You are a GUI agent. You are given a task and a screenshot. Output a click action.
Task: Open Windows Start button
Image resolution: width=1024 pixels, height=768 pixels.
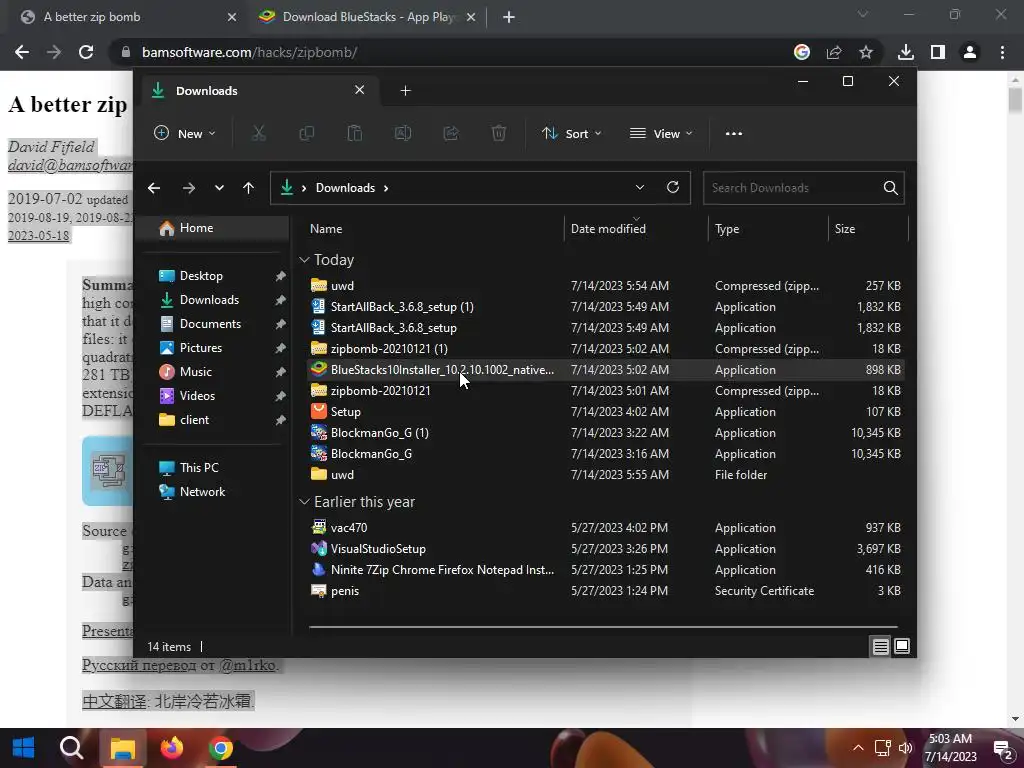point(24,748)
